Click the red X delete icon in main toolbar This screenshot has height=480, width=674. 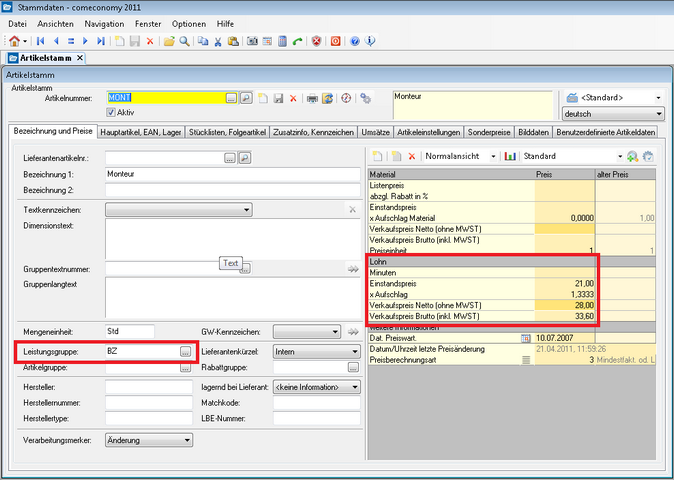(x=150, y=41)
